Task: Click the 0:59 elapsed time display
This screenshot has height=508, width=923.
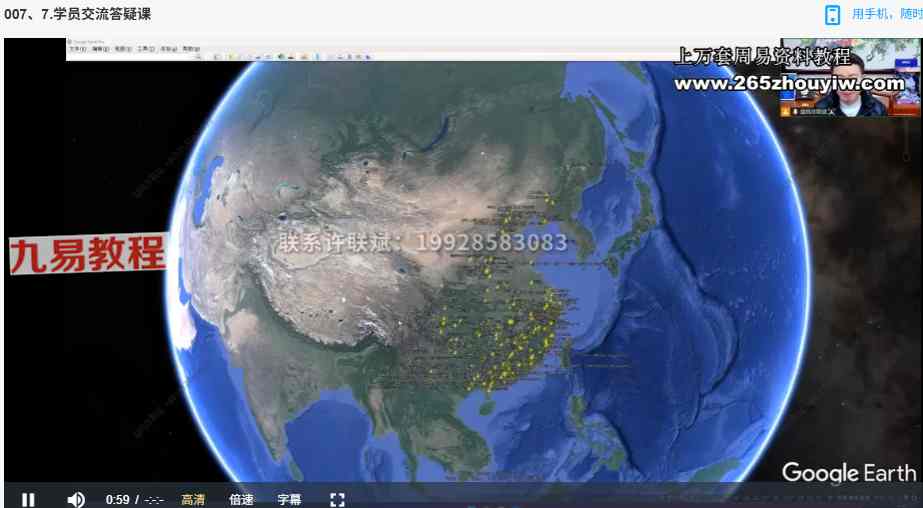Action: tap(118, 499)
